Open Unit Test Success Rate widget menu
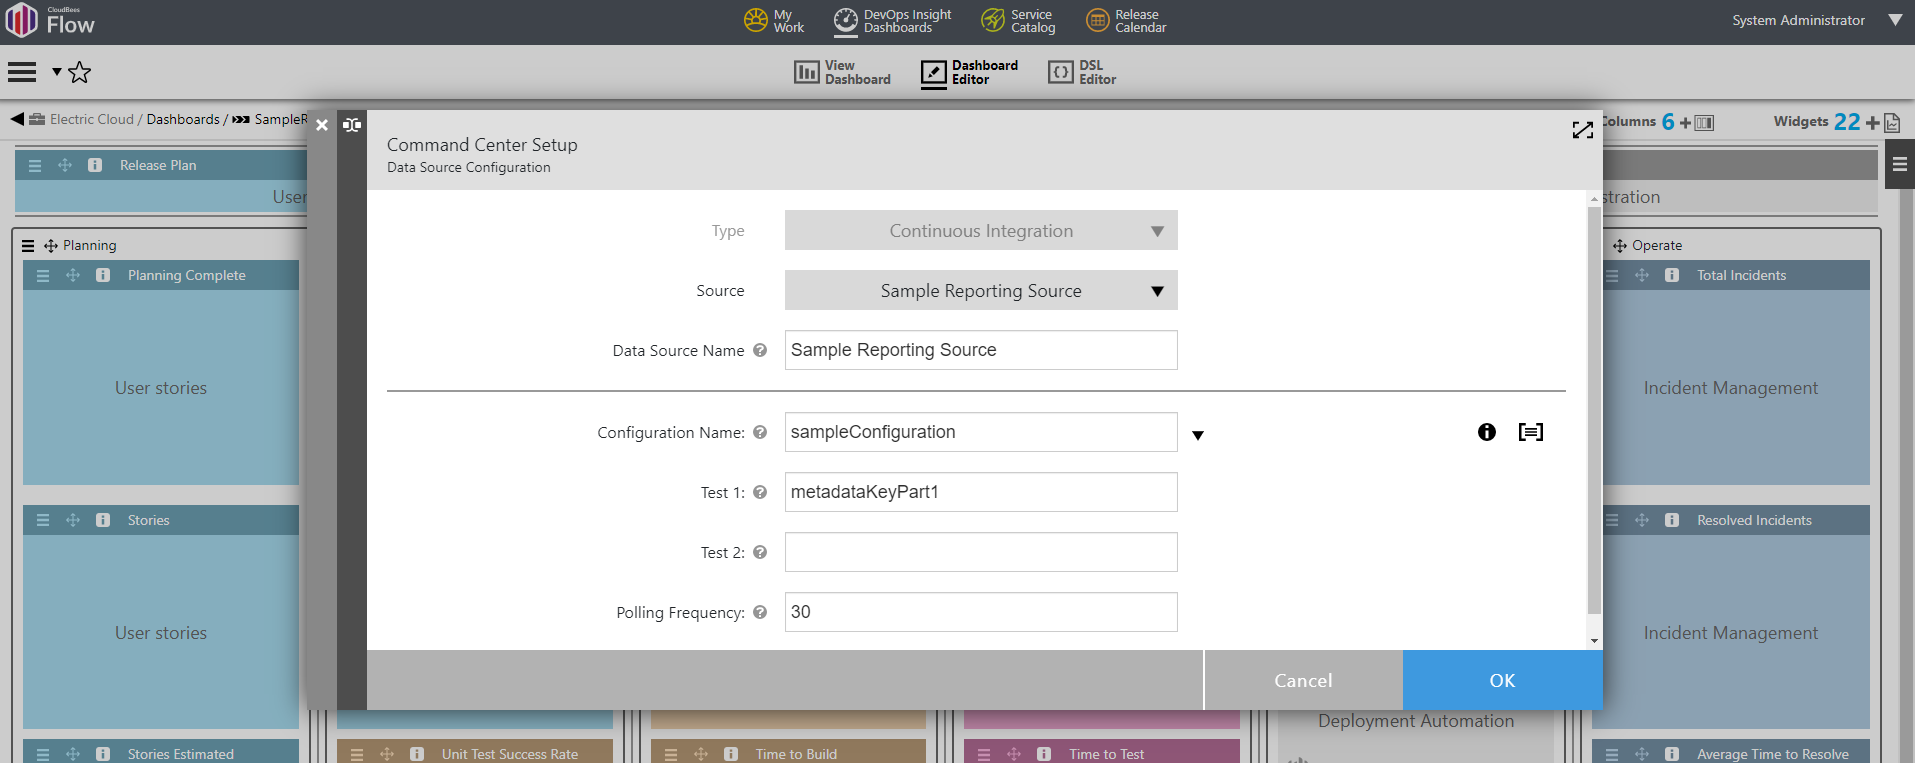This screenshot has height=763, width=1915. coord(357,754)
